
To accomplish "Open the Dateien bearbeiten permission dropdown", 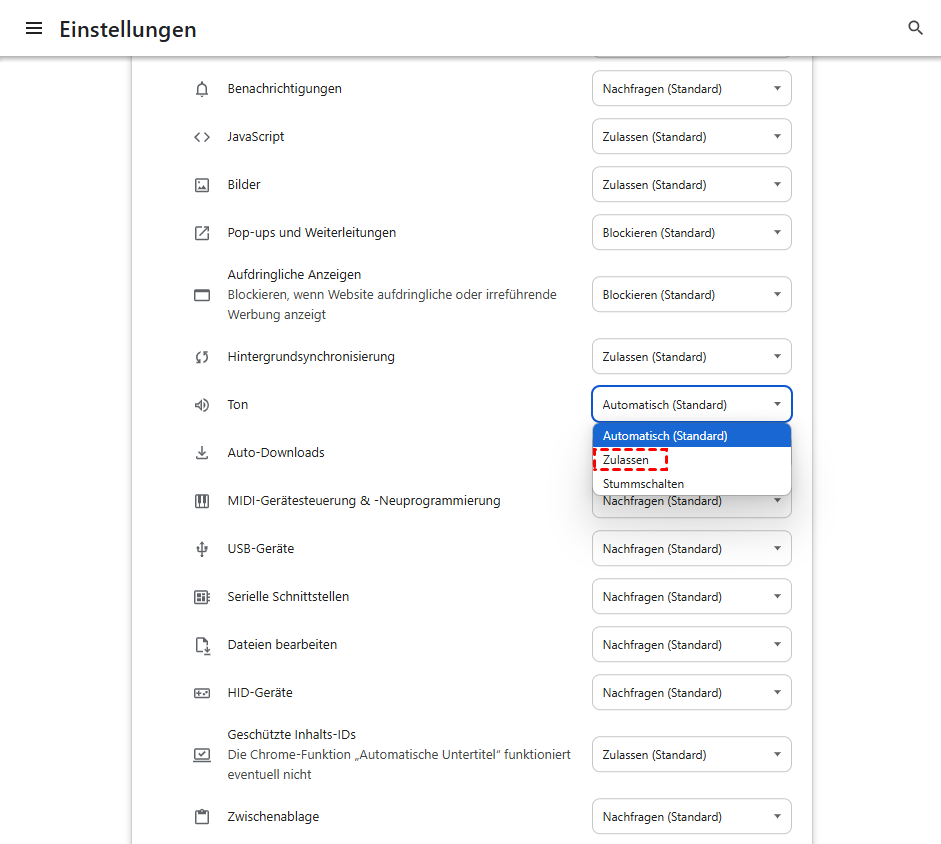I will (x=691, y=645).
